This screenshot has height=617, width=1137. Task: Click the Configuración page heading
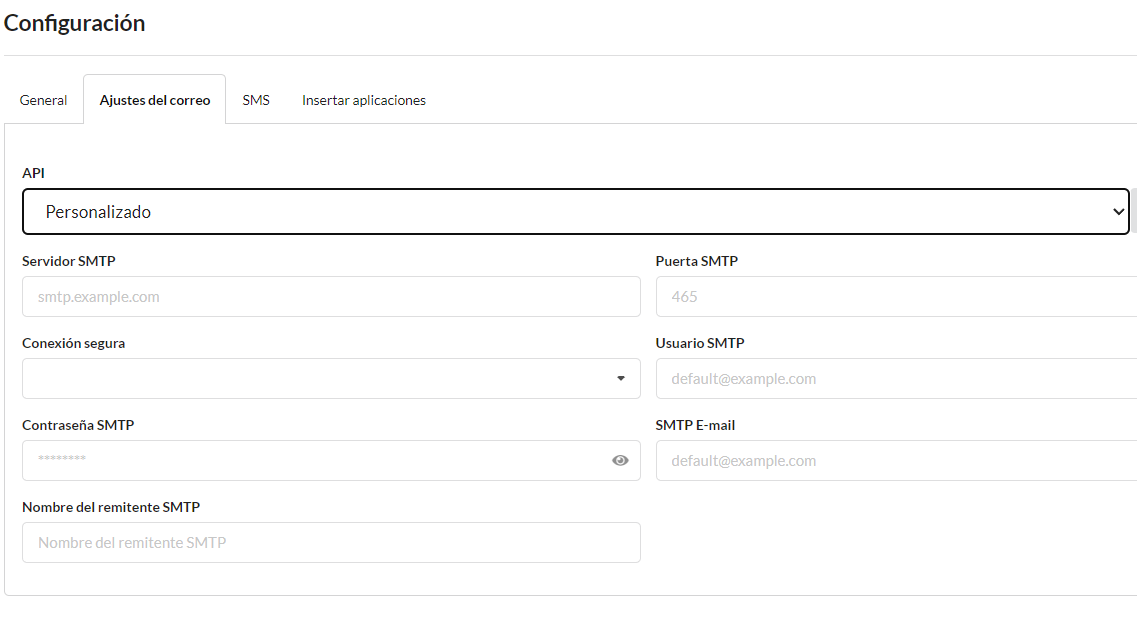click(74, 23)
